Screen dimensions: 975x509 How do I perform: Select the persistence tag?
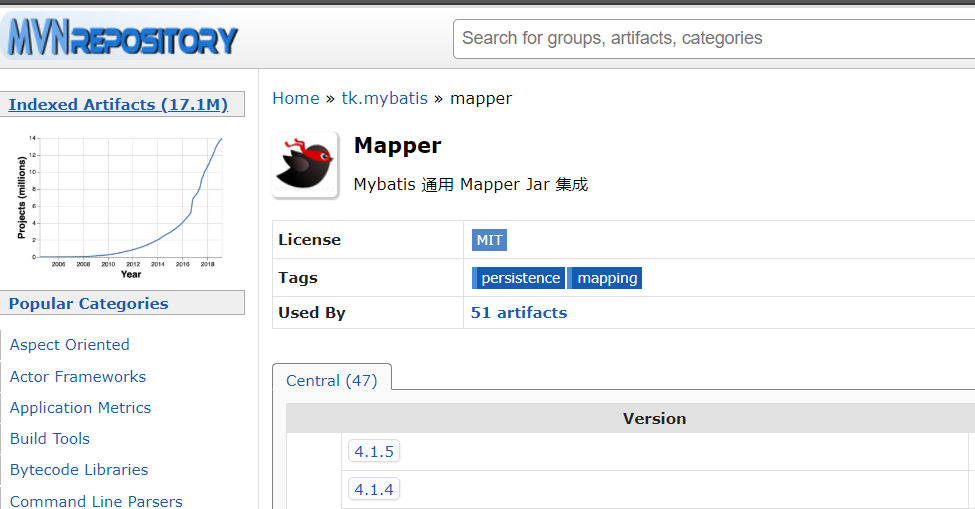[x=519, y=278]
